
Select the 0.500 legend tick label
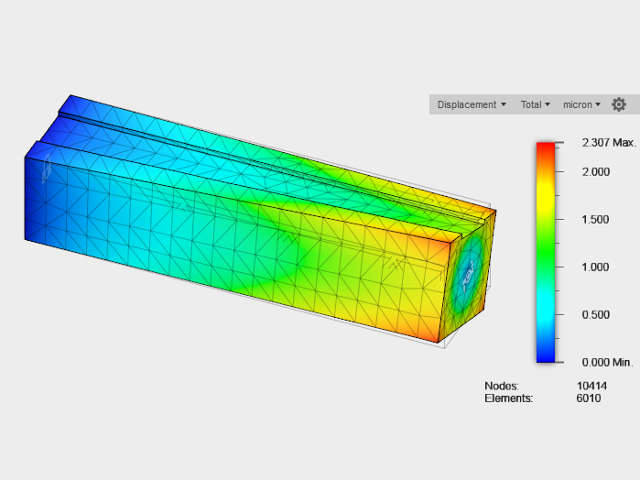tap(597, 315)
